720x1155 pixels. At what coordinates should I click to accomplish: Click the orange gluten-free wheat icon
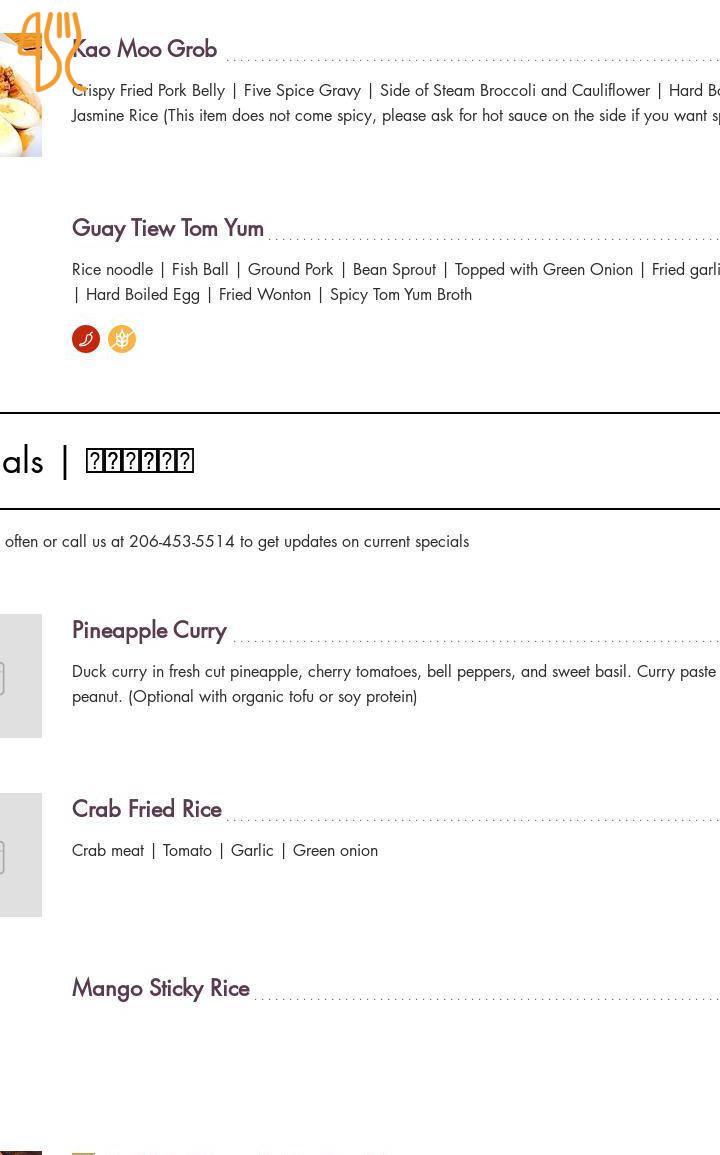122,339
